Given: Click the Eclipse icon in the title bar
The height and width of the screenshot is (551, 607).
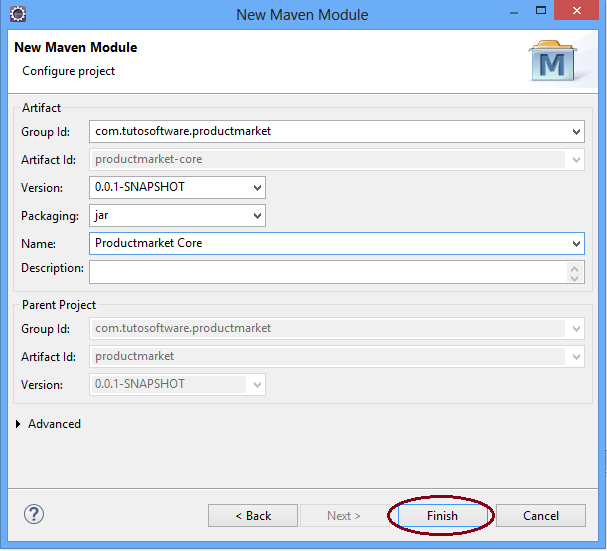Looking at the screenshot, I should point(17,14).
